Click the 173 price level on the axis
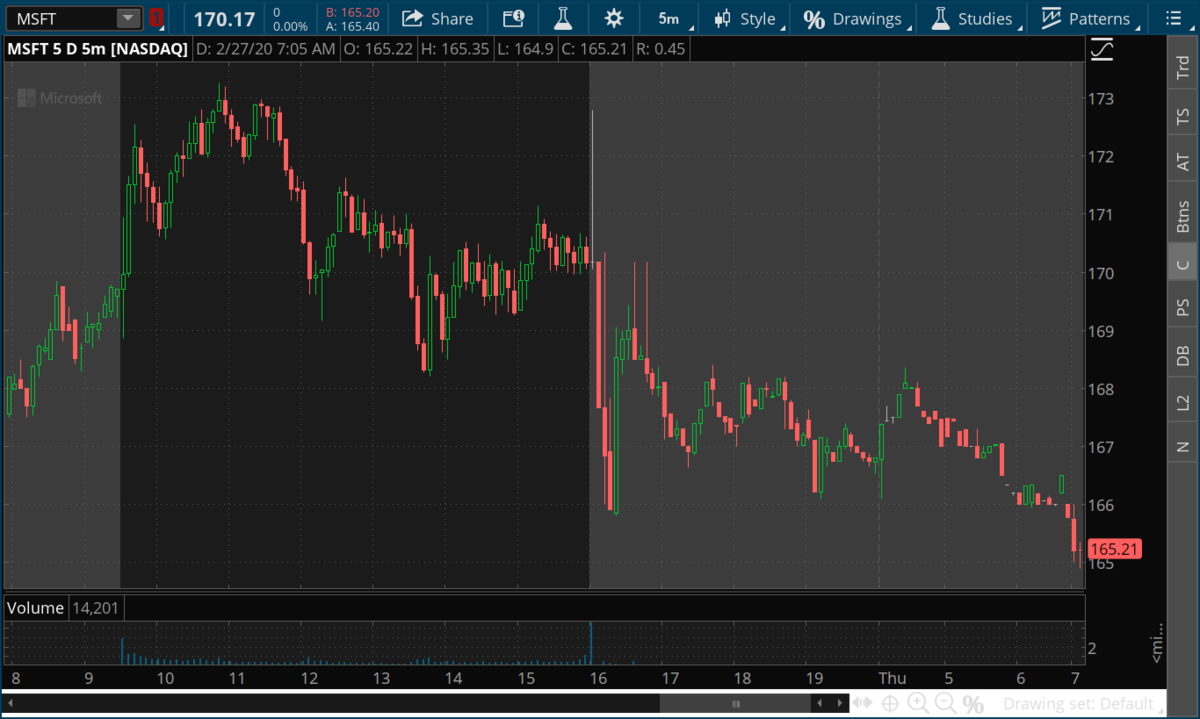The height and width of the screenshot is (719, 1200). (1103, 99)
